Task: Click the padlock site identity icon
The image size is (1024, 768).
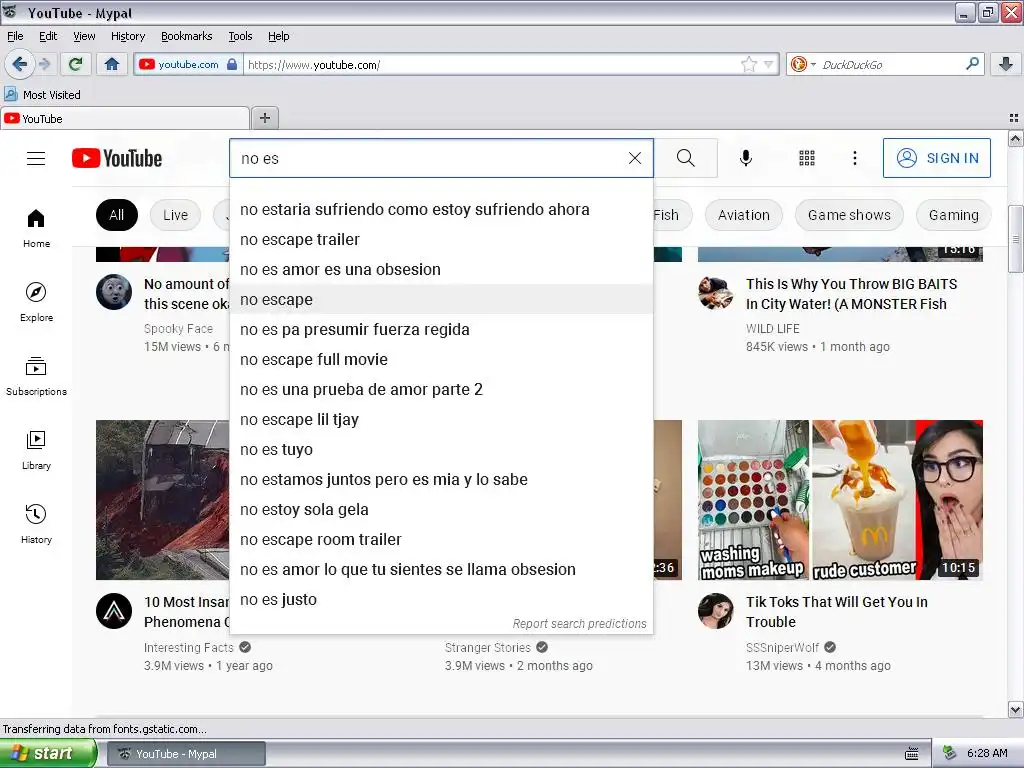Action: pyautogui.click(x=232, y=64)
